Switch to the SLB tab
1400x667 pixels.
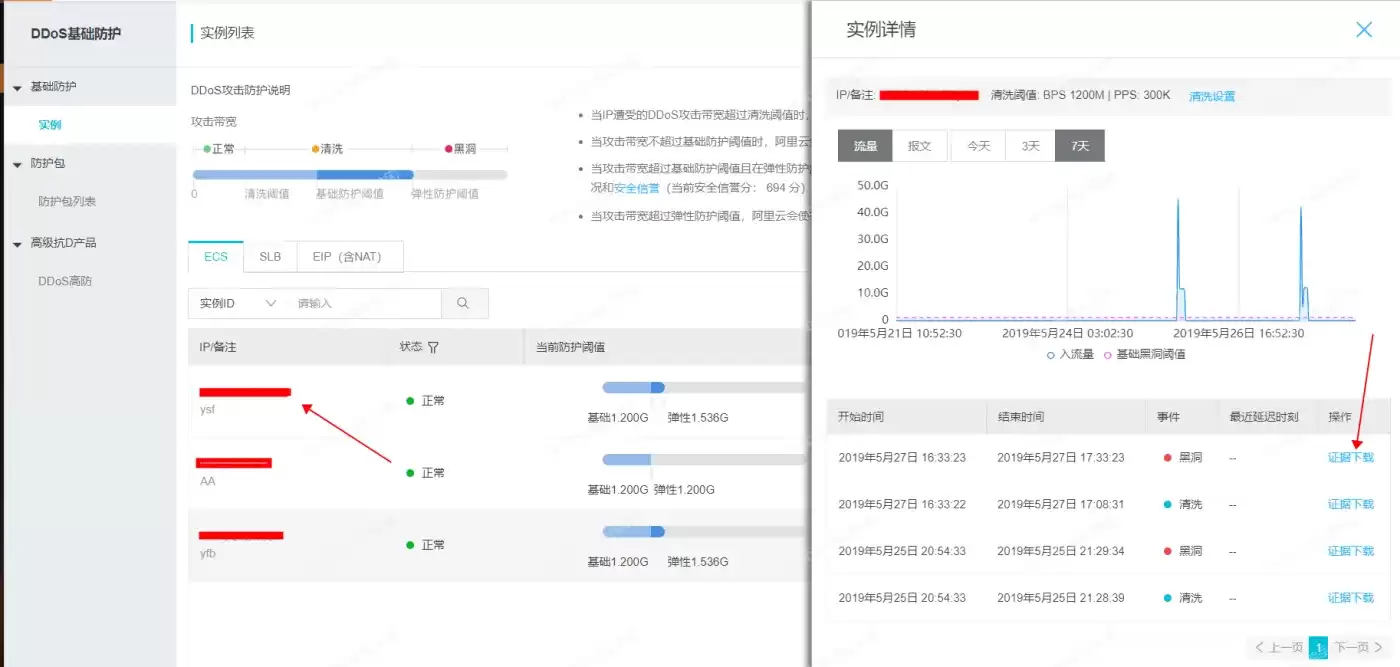point(270,256)
